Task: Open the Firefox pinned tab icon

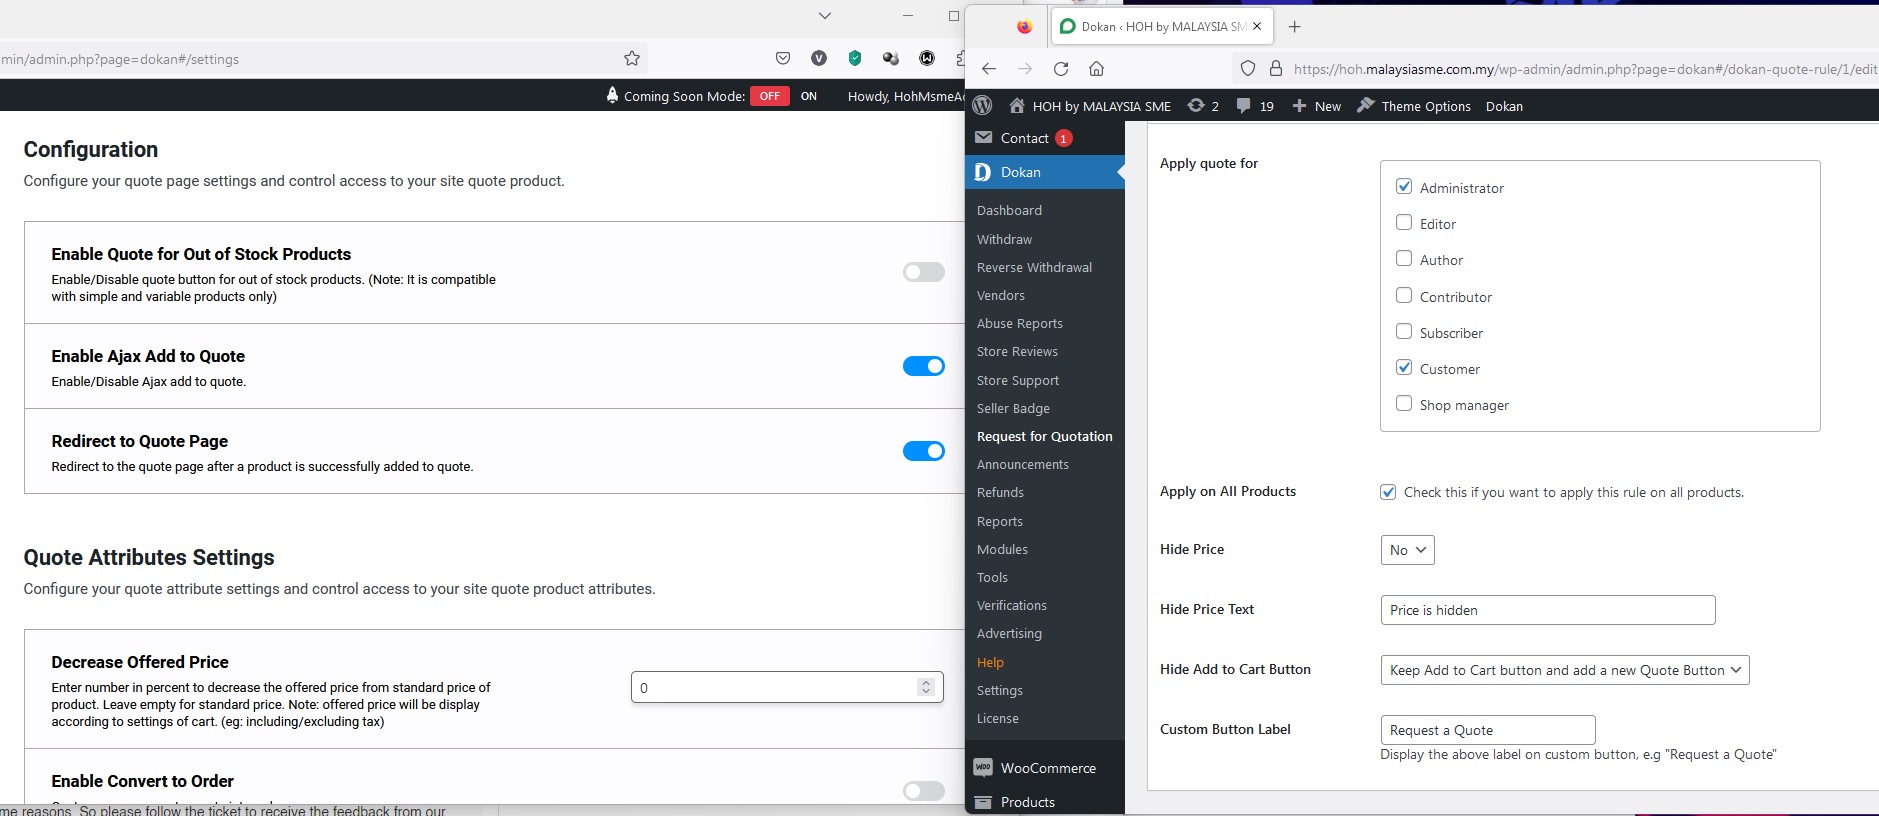Action: [x=1024, y=27]
